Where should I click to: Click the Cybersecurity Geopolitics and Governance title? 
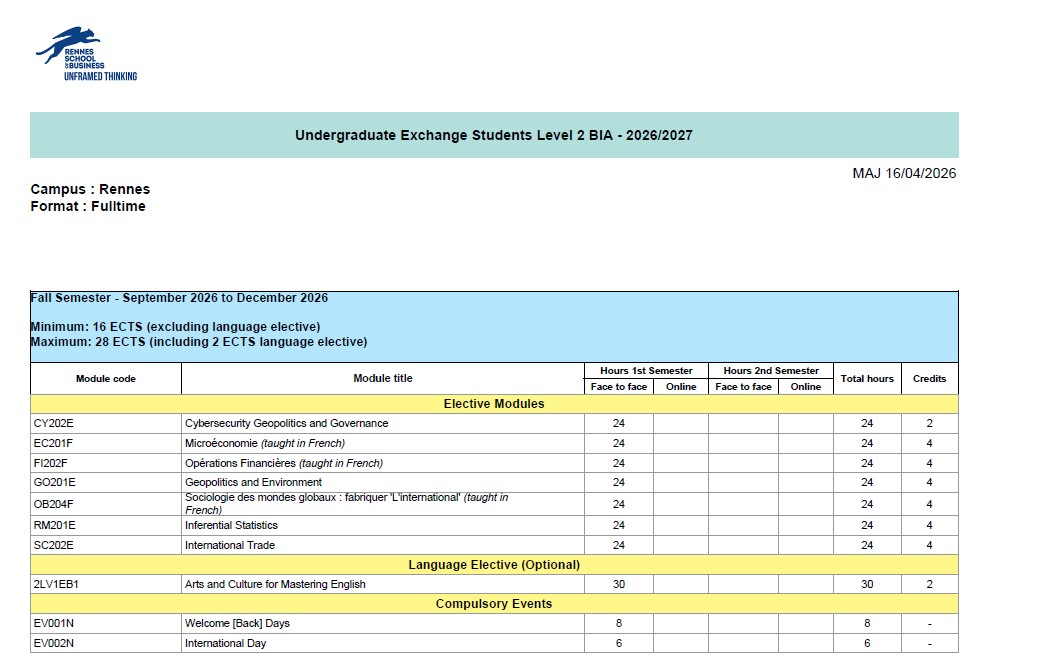(286, 423)
